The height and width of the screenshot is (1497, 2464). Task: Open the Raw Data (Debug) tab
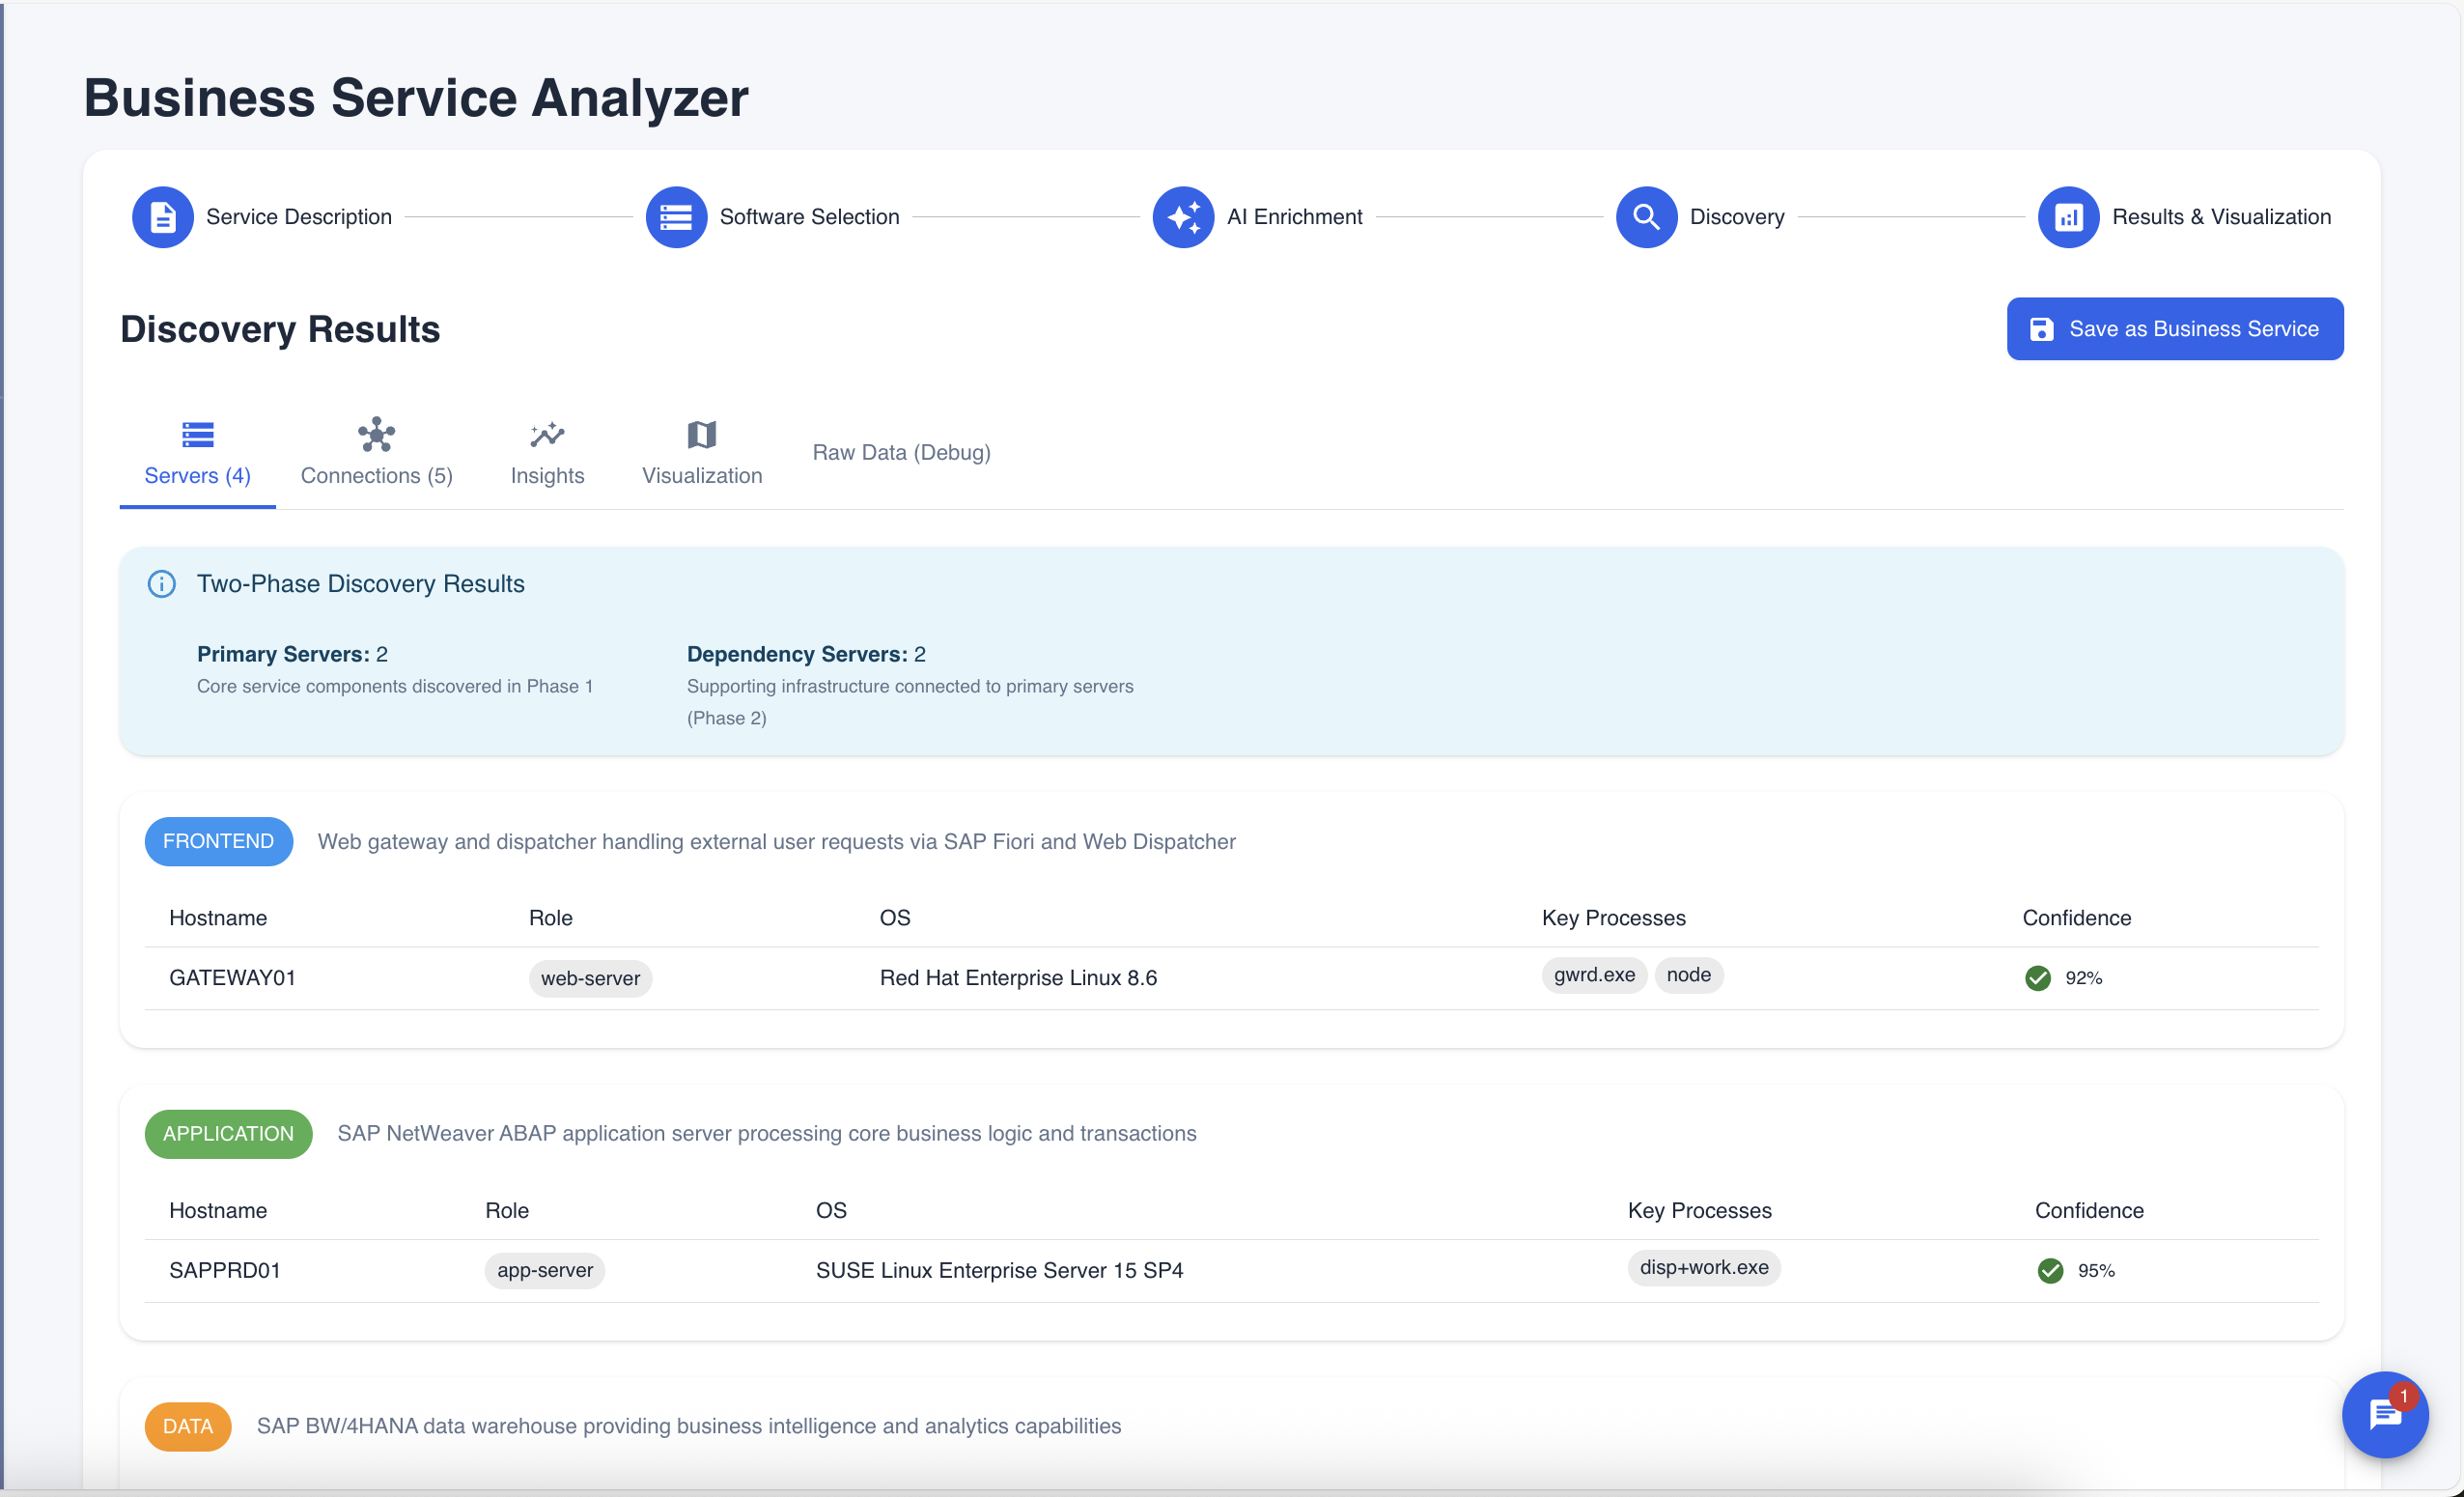[x=901, y=453]
